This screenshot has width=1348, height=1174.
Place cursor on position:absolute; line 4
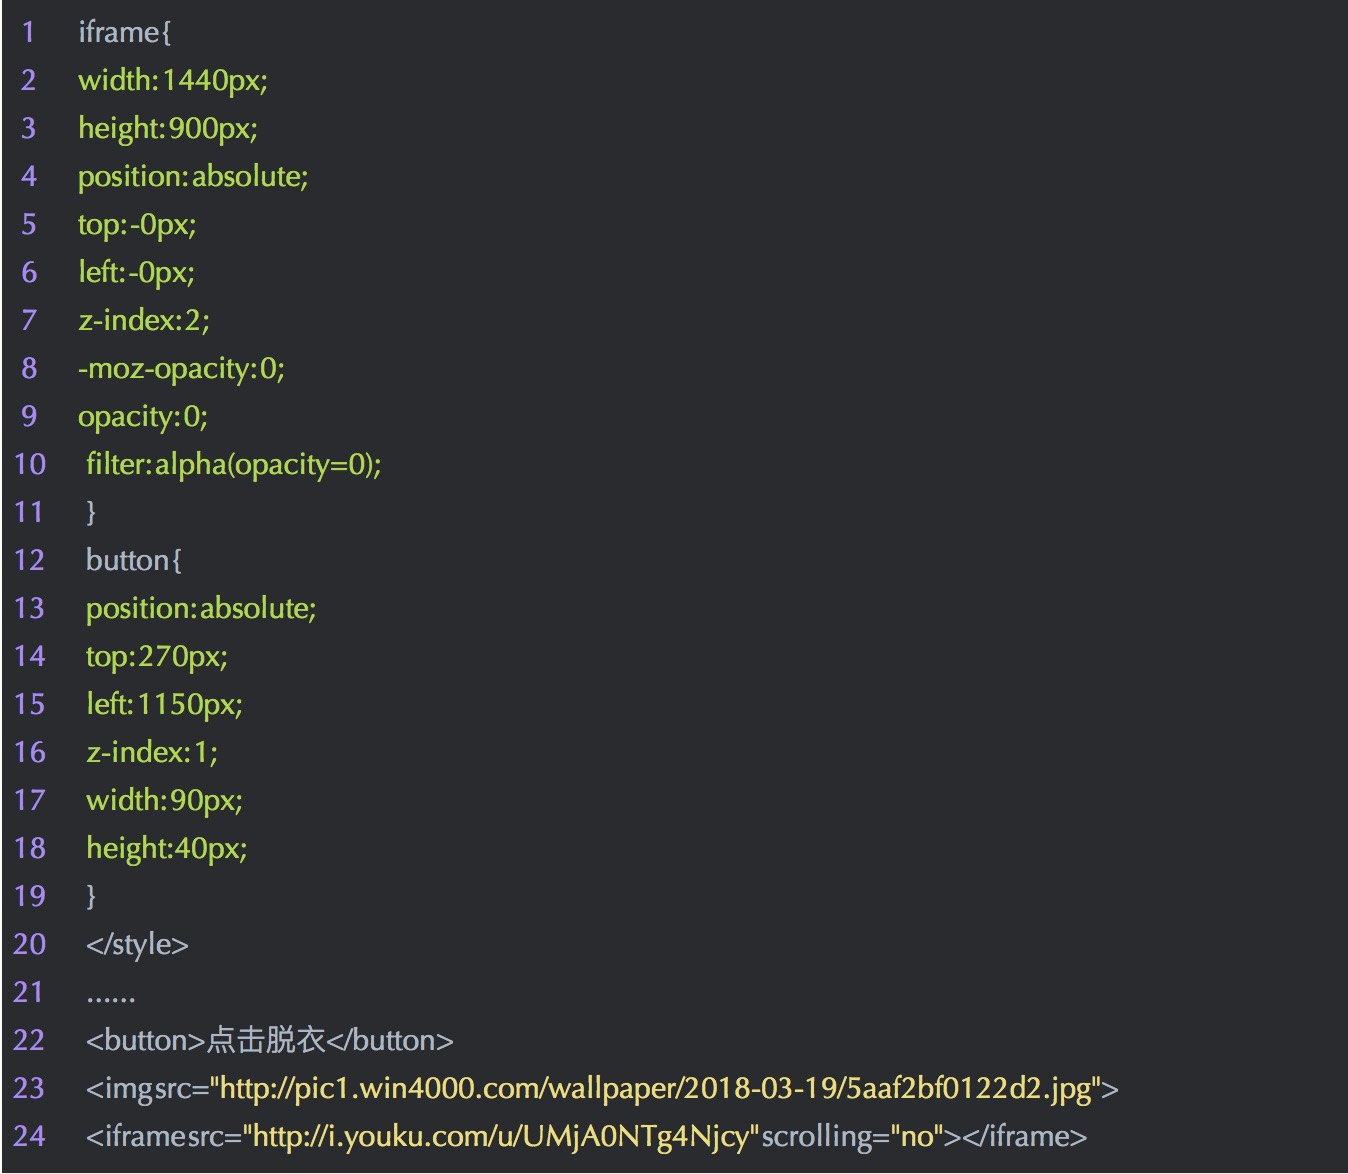tap(193, 177)
